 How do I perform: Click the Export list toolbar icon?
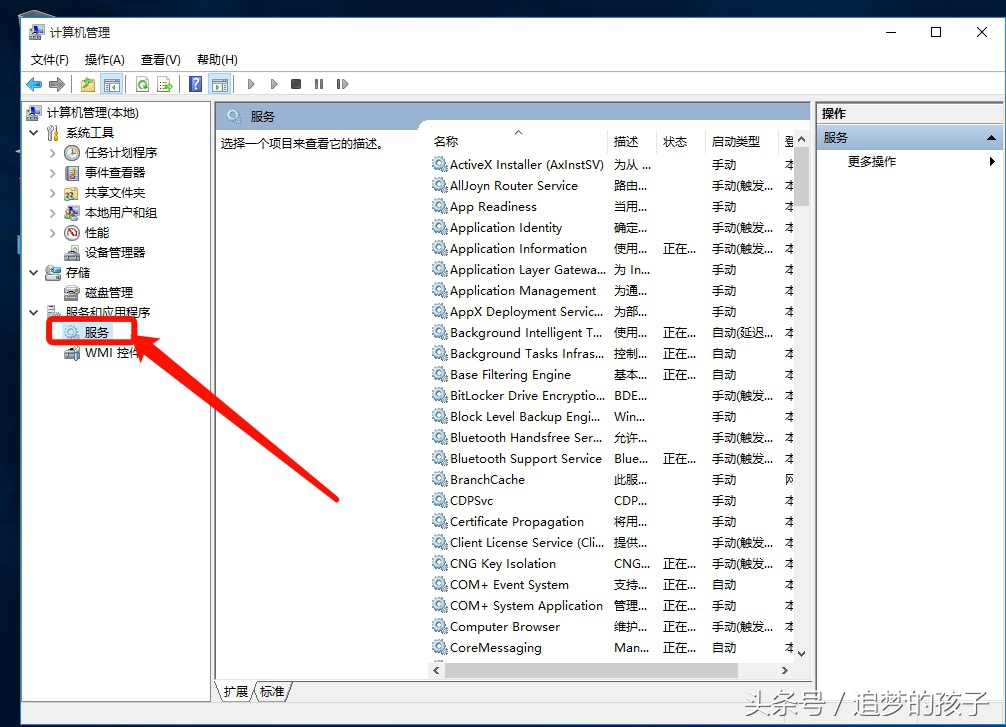[x=166, y=84]
